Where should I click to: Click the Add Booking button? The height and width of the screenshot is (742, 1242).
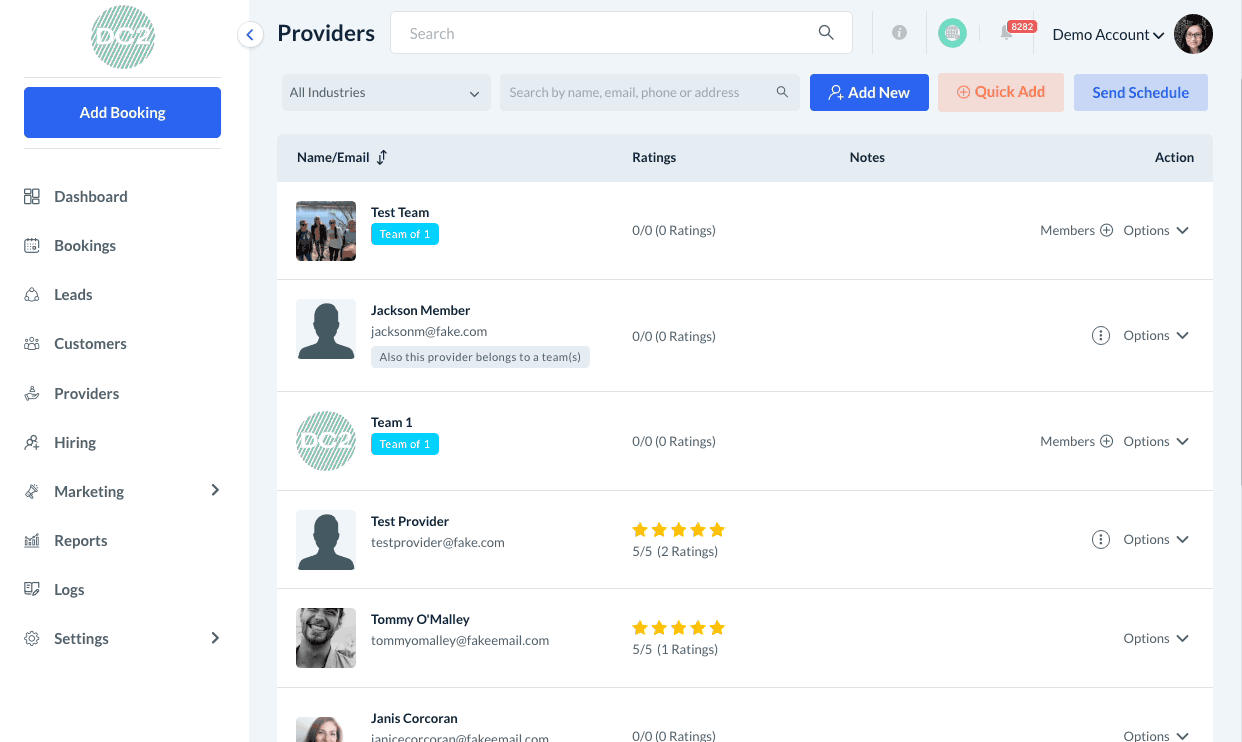[x=122, y=112]
